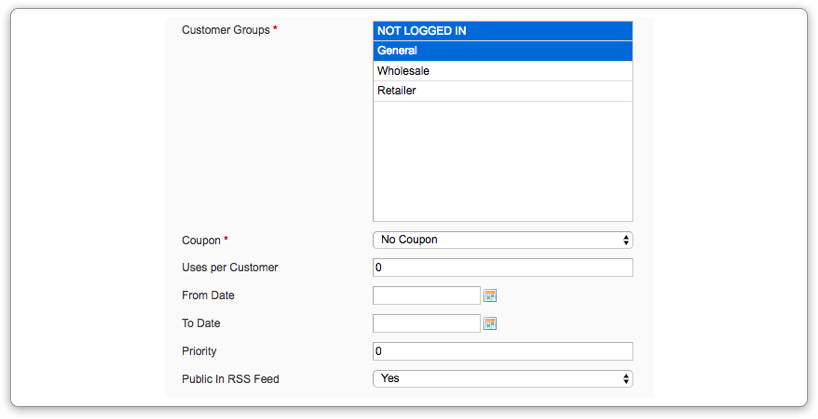Click the Customer Groups label
Image resolution: width=818 pixels, height=419 pixels.
[226, 30]
